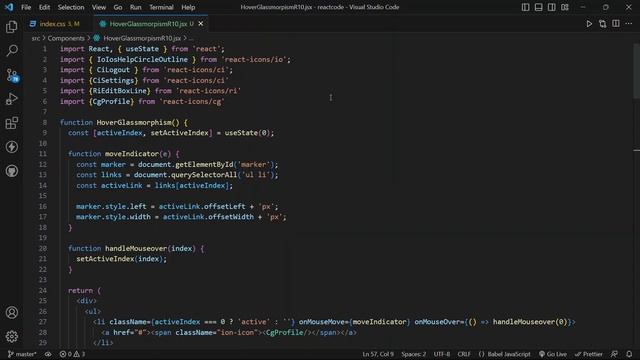Open the Help menu
The height and width of the screenshot is (360, 640).
click(x=188, y=7)
